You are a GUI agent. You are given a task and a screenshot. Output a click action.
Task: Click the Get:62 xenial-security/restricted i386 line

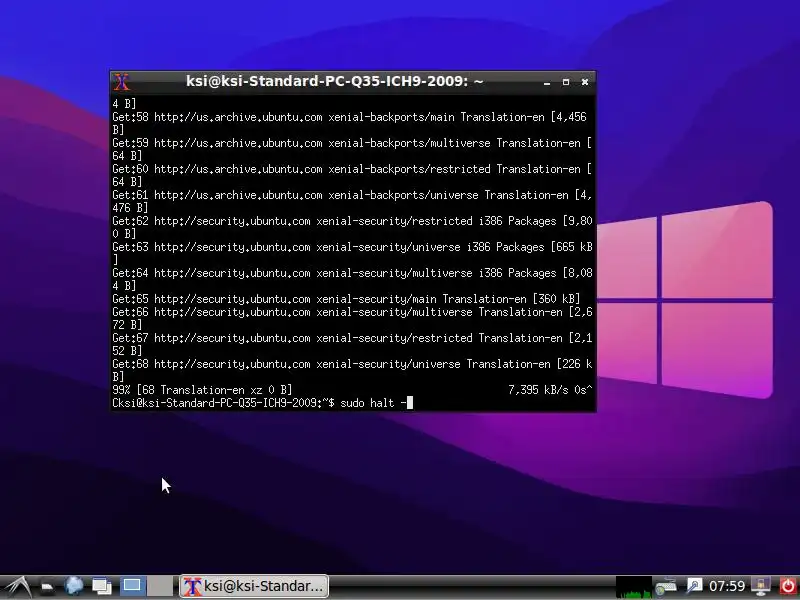pos(352,228)
